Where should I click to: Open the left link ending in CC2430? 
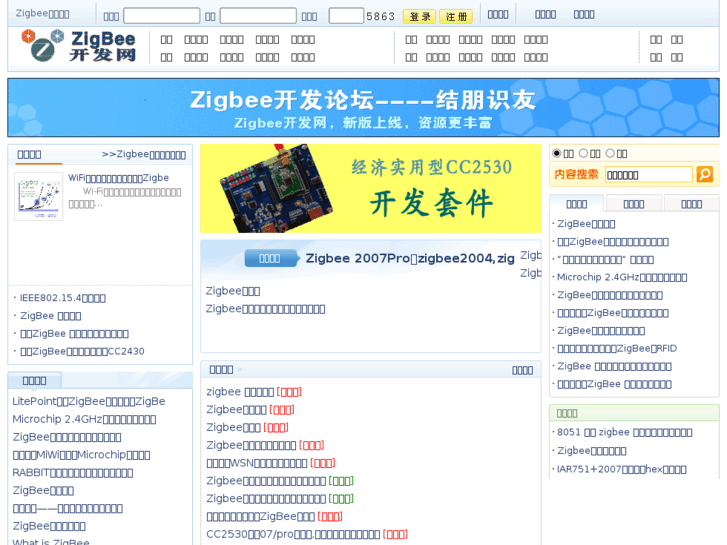point(82,351)
